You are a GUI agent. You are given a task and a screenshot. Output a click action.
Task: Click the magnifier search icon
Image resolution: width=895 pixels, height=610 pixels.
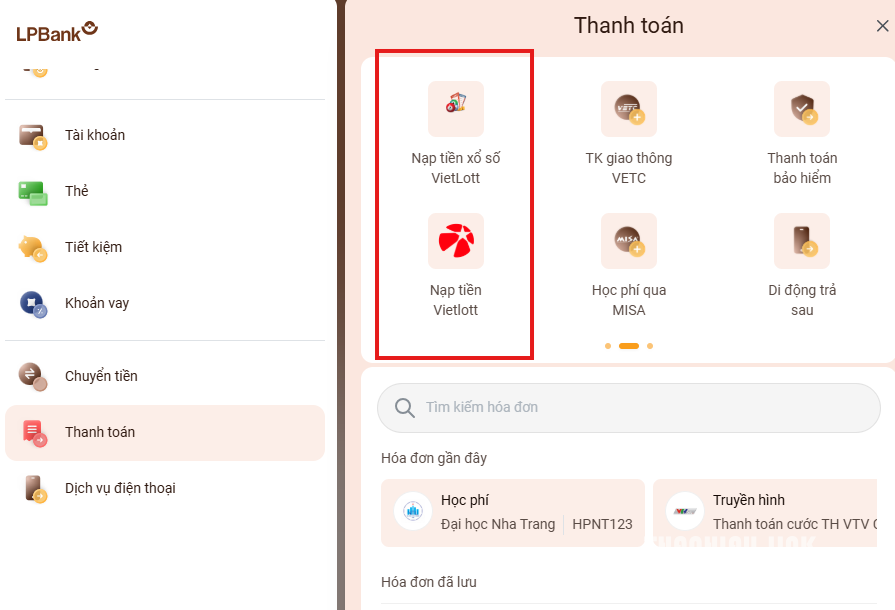click(x=405, y=407)
